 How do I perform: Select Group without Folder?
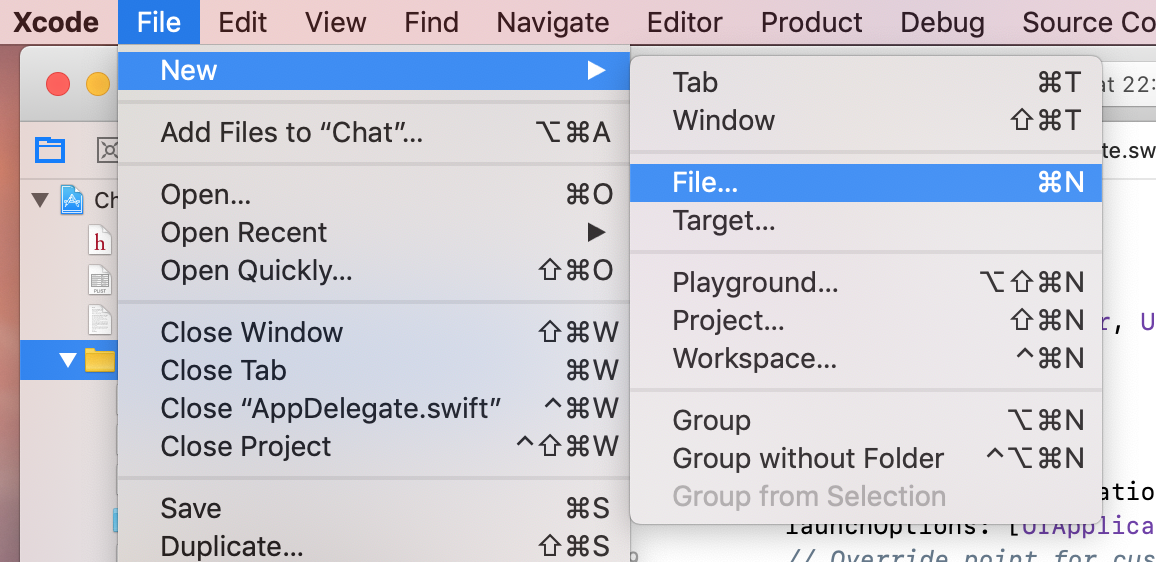[x=866, y=459]
